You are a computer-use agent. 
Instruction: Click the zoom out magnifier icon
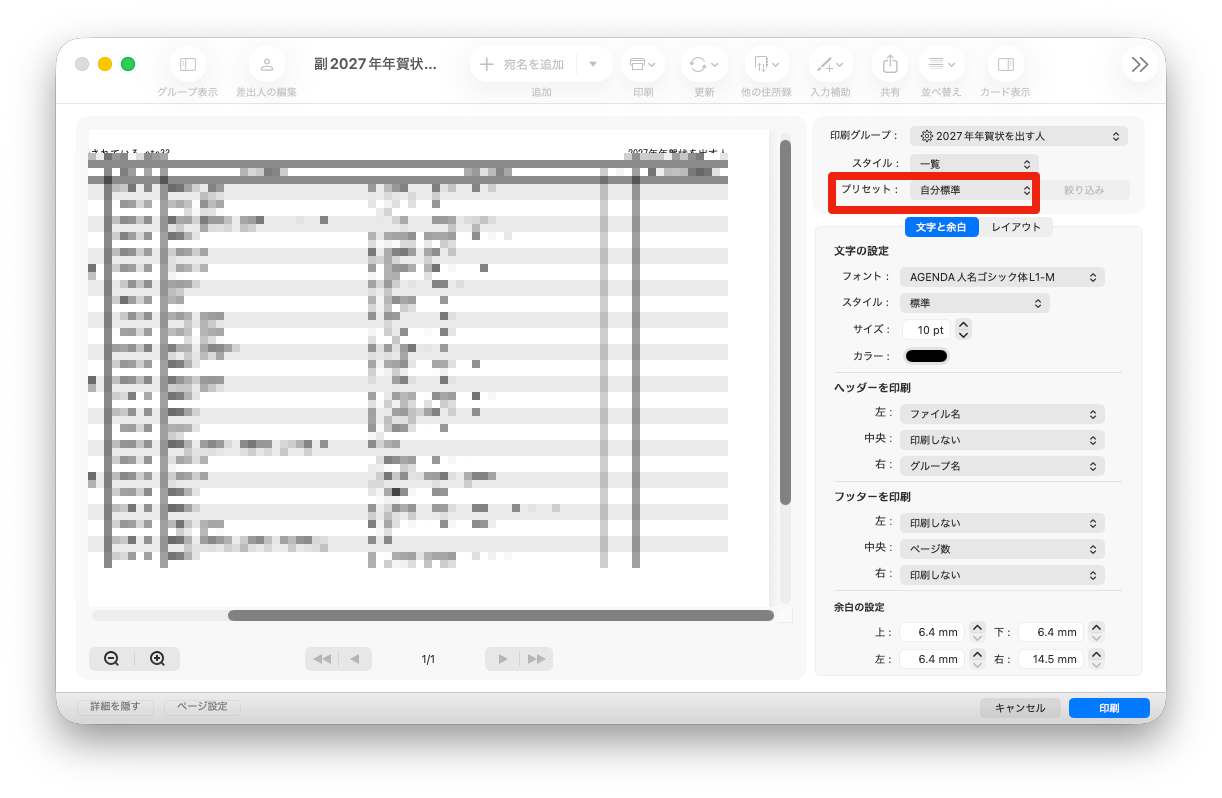[x=112, y=659]
